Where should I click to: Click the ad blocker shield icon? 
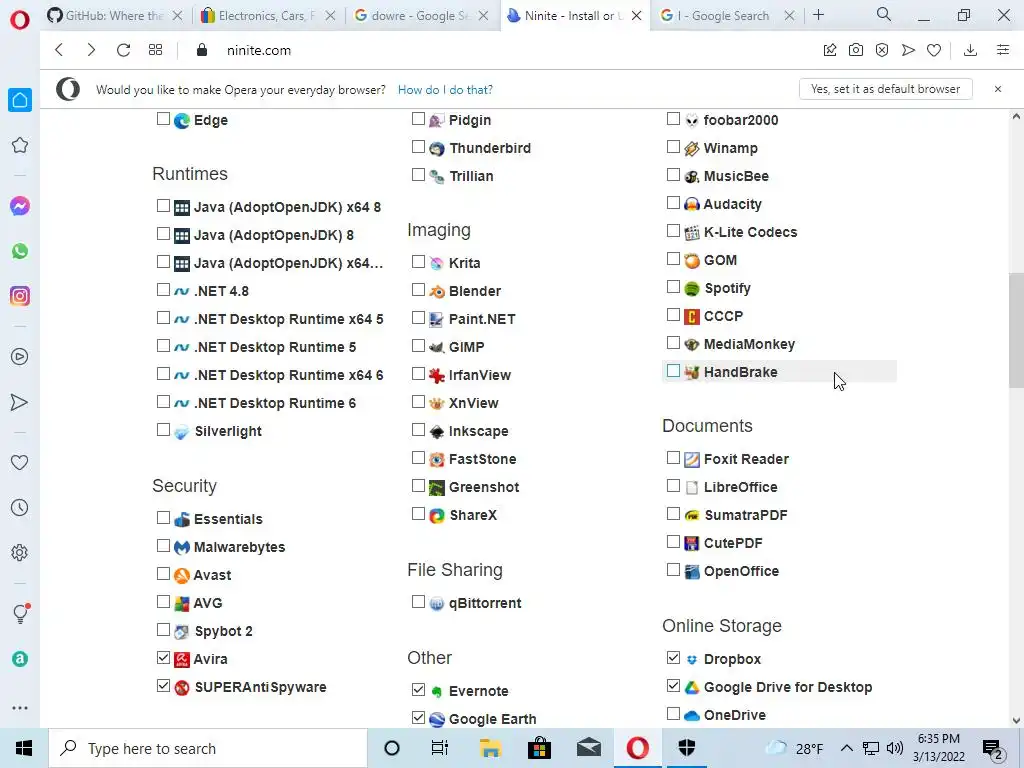coord(882,50)
